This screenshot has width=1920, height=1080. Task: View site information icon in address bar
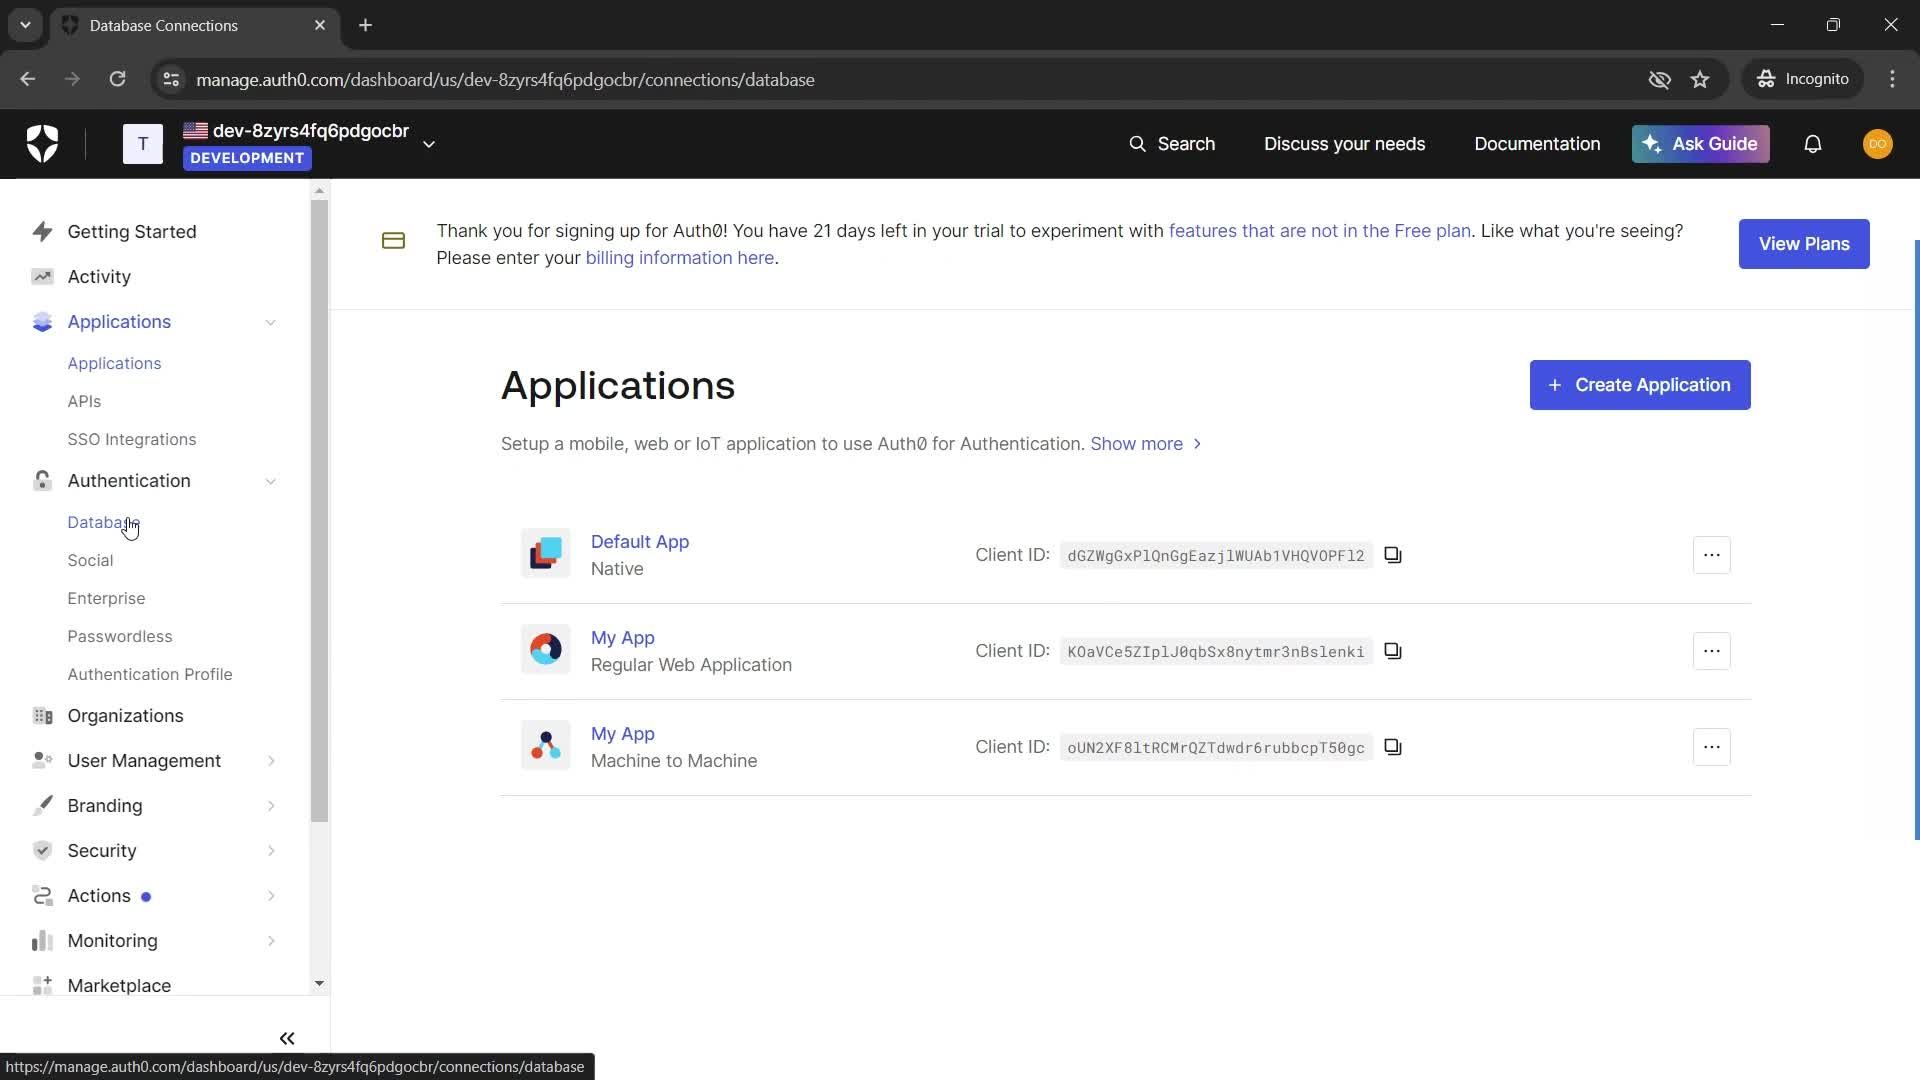point(171,79)
